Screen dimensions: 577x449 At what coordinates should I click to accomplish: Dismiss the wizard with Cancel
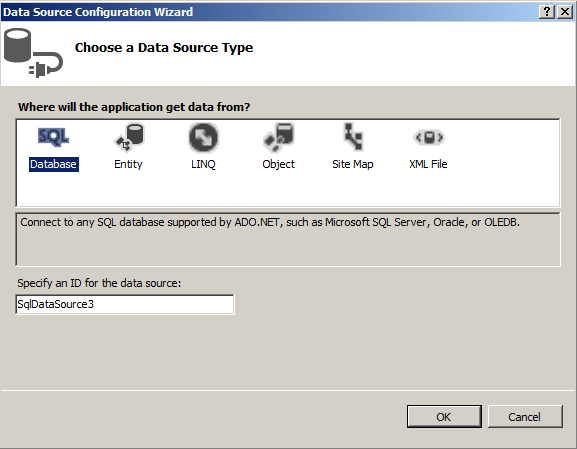click(x=525, y=417)
